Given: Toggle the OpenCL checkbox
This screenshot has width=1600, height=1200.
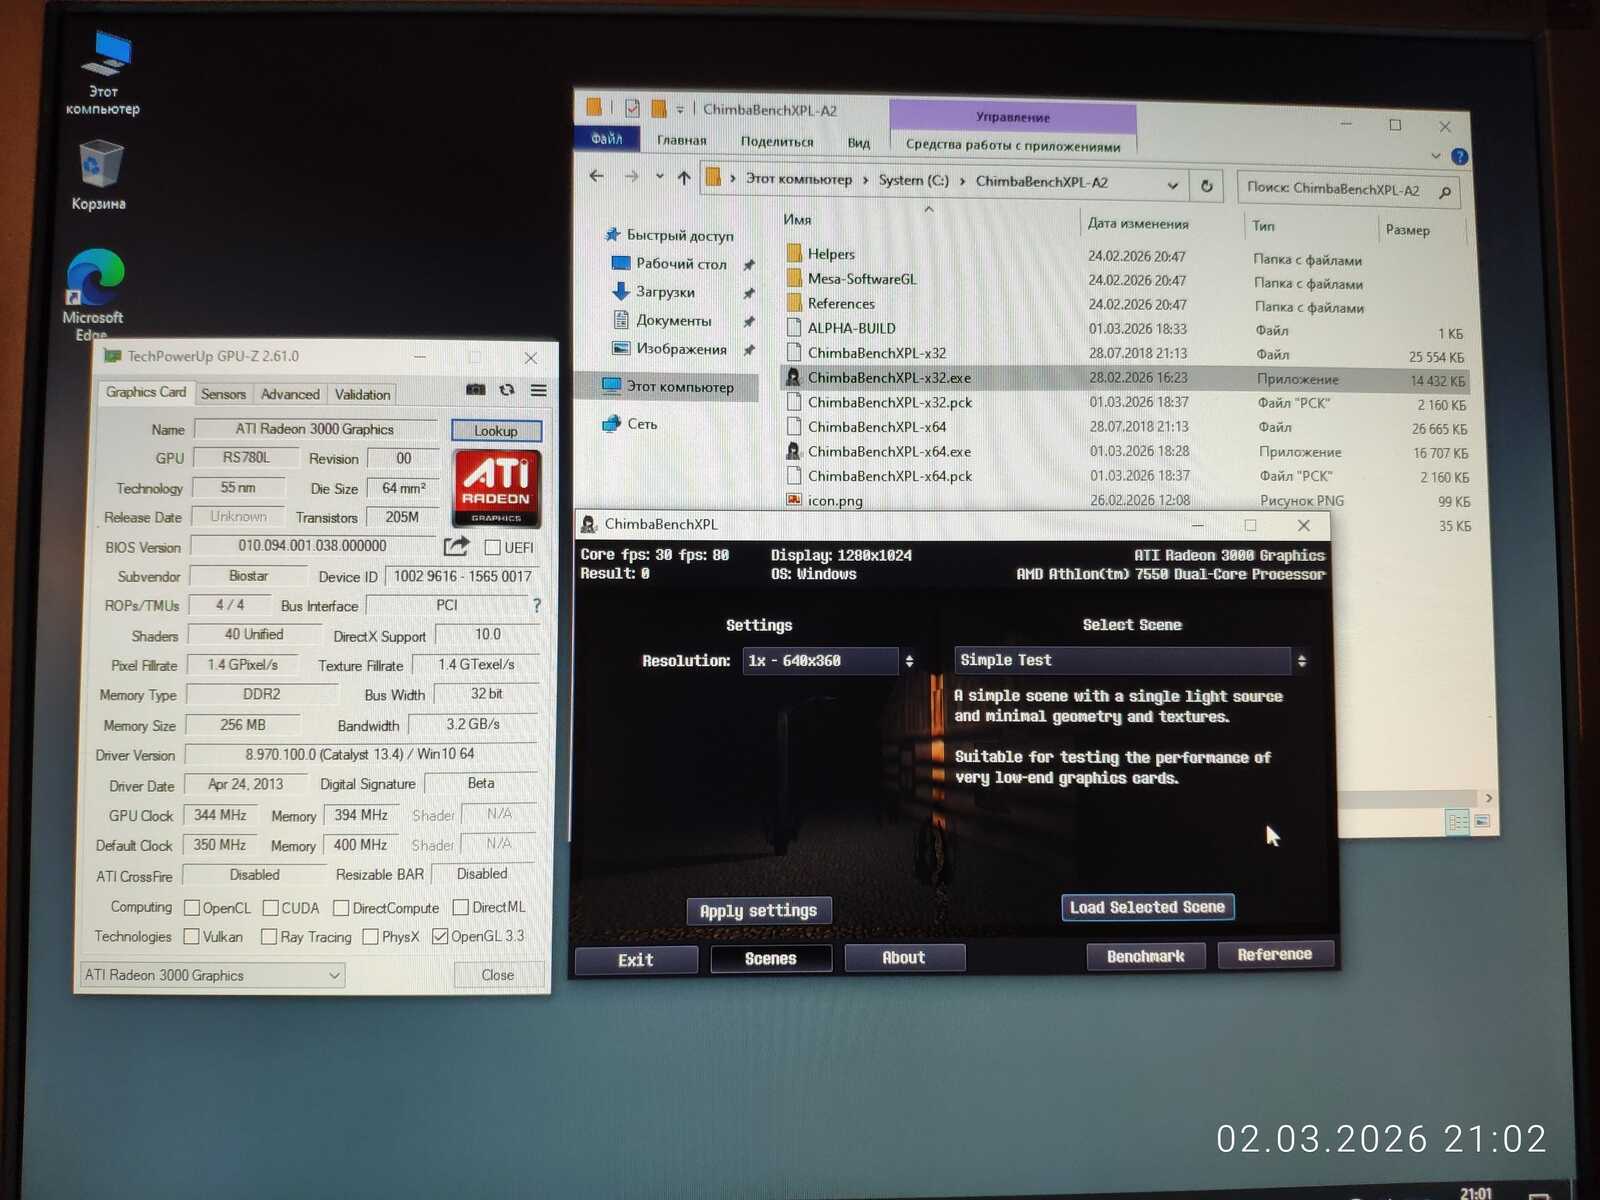Looking at the screenshot, I should pyautogui.click(x=192, y=908).
